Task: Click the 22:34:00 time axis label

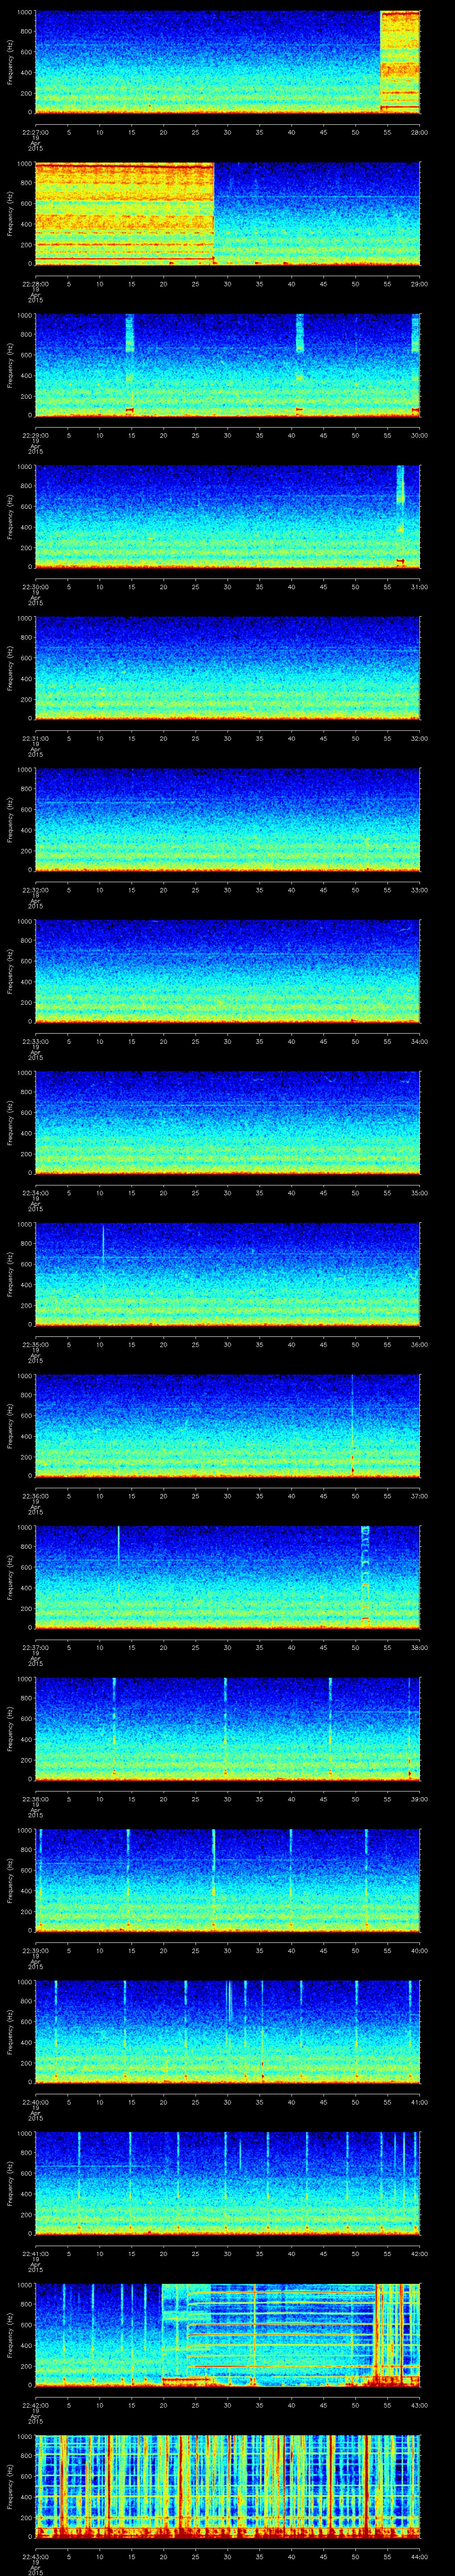Action: coord(35,1192)
